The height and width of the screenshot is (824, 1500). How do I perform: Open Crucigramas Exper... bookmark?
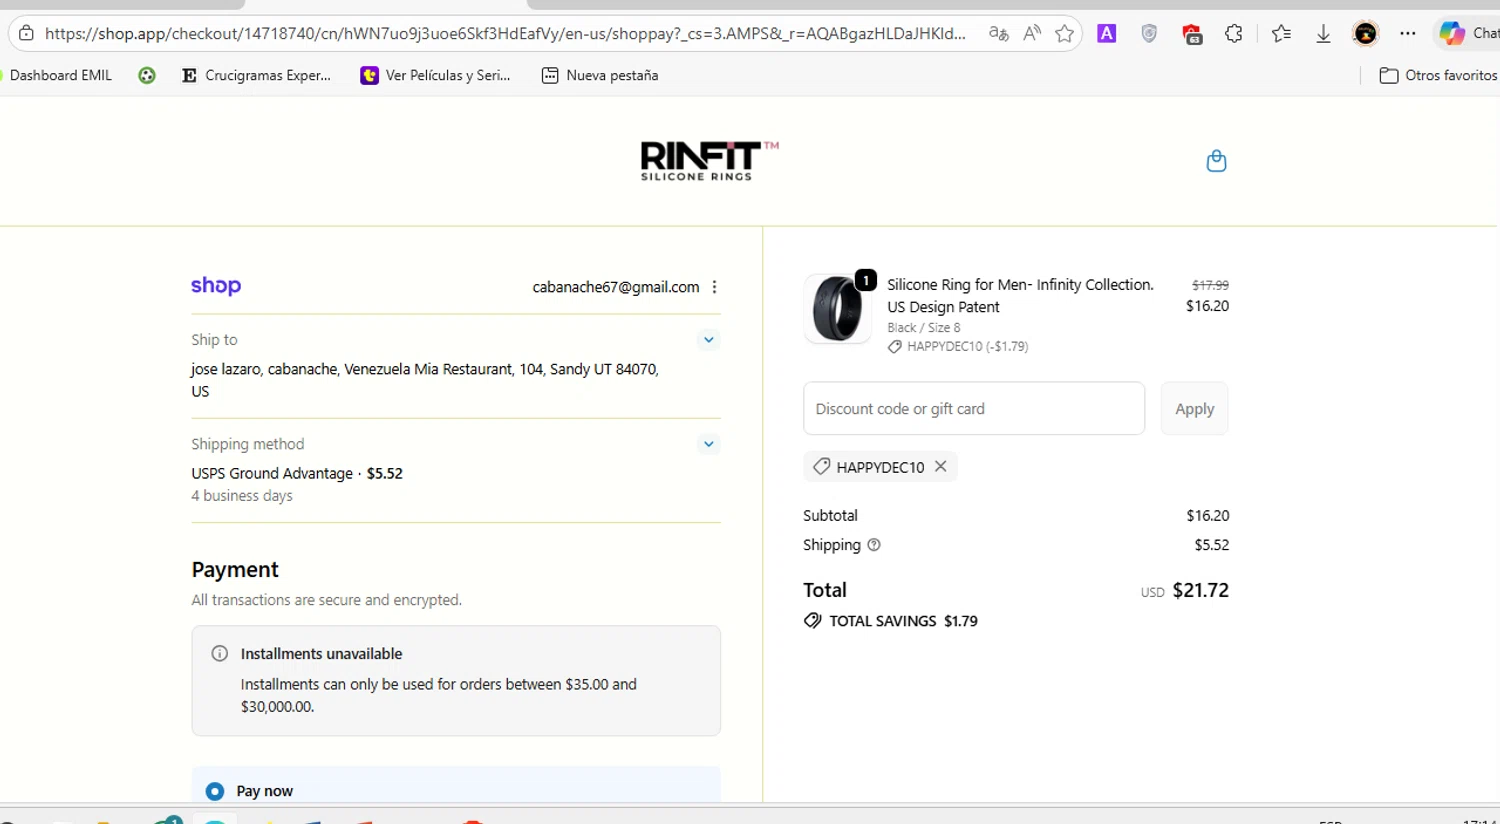pyautogui.click(x=256, y=75)
